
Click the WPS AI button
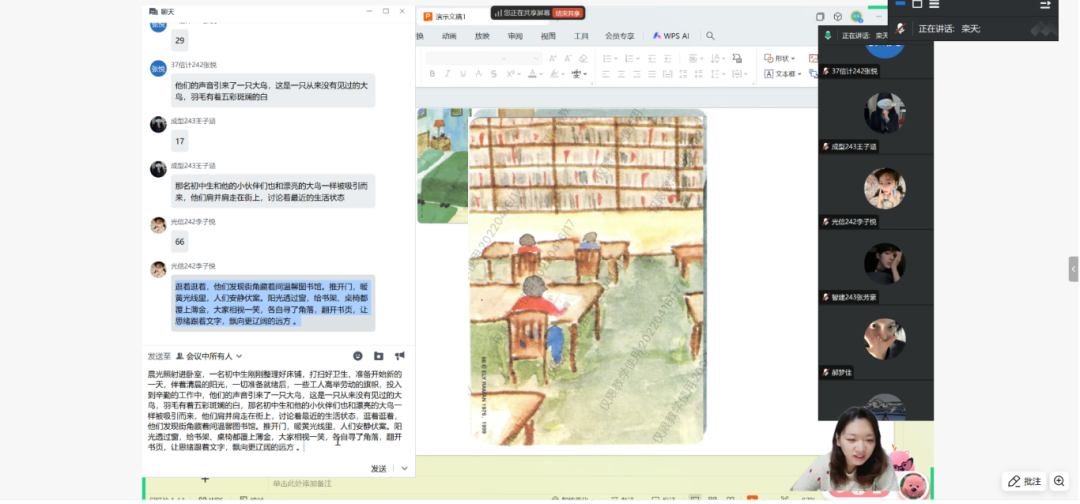point(671,36)
